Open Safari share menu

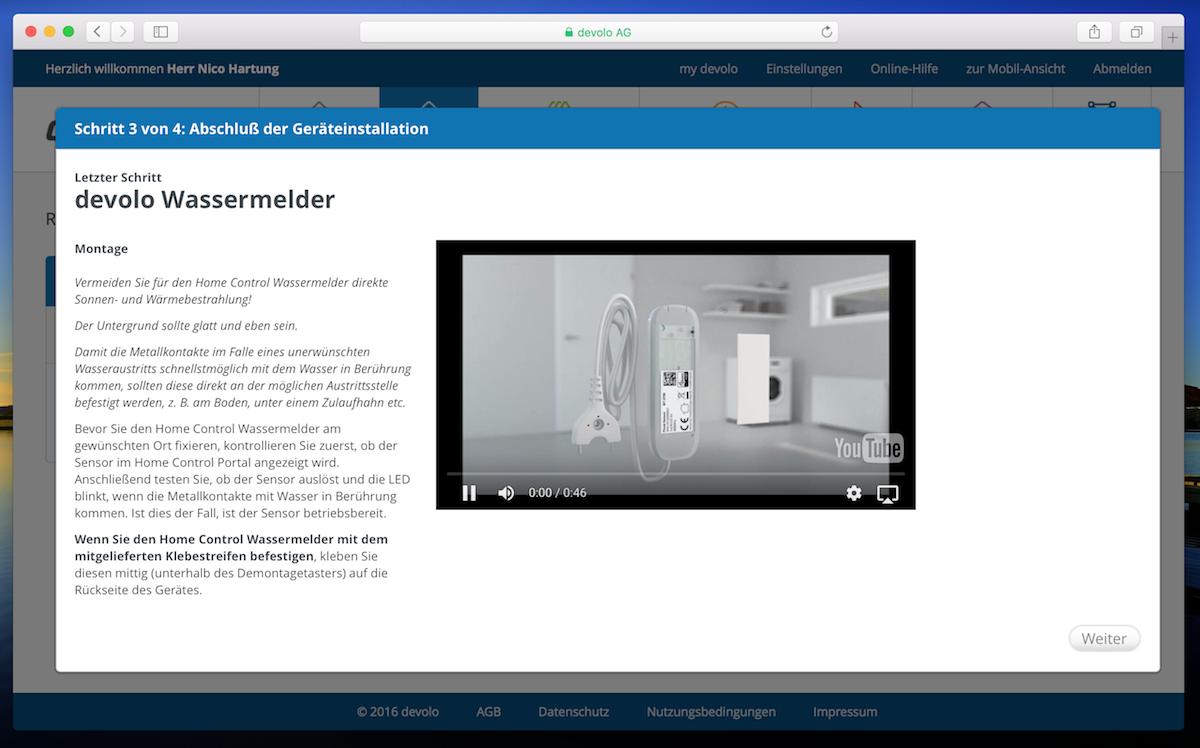(1094, 32)
